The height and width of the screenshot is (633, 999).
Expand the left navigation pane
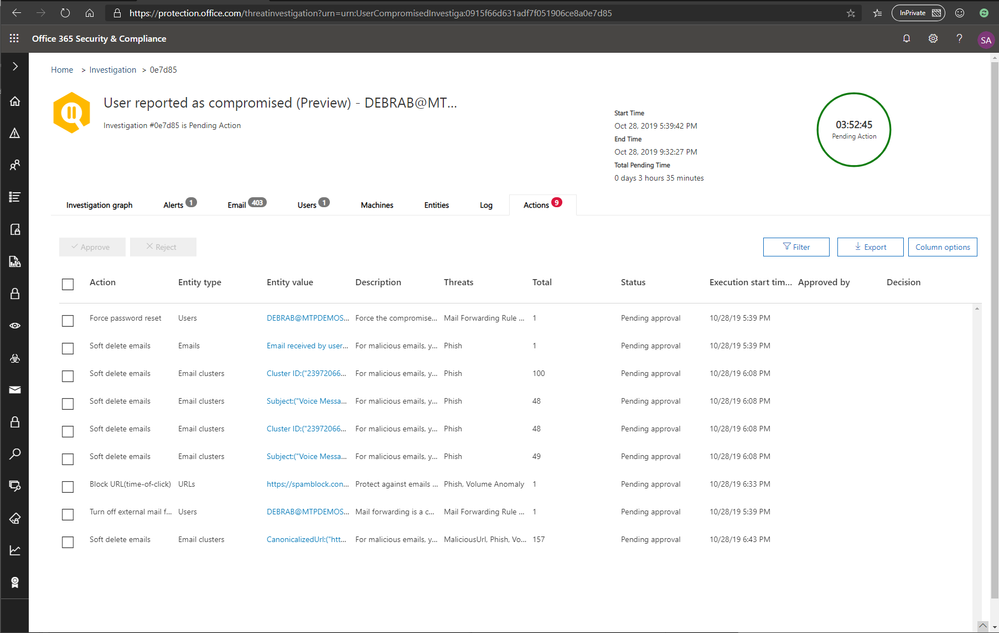click(15, 66)
